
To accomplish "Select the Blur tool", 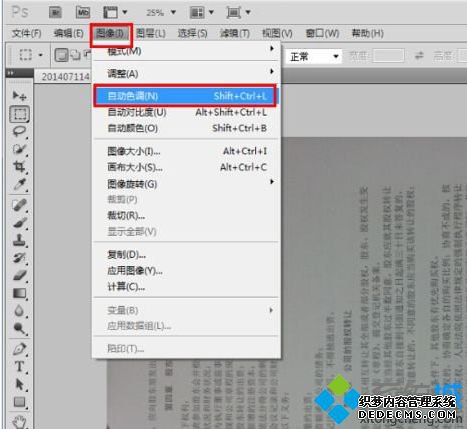I will [x=20, y=311].
